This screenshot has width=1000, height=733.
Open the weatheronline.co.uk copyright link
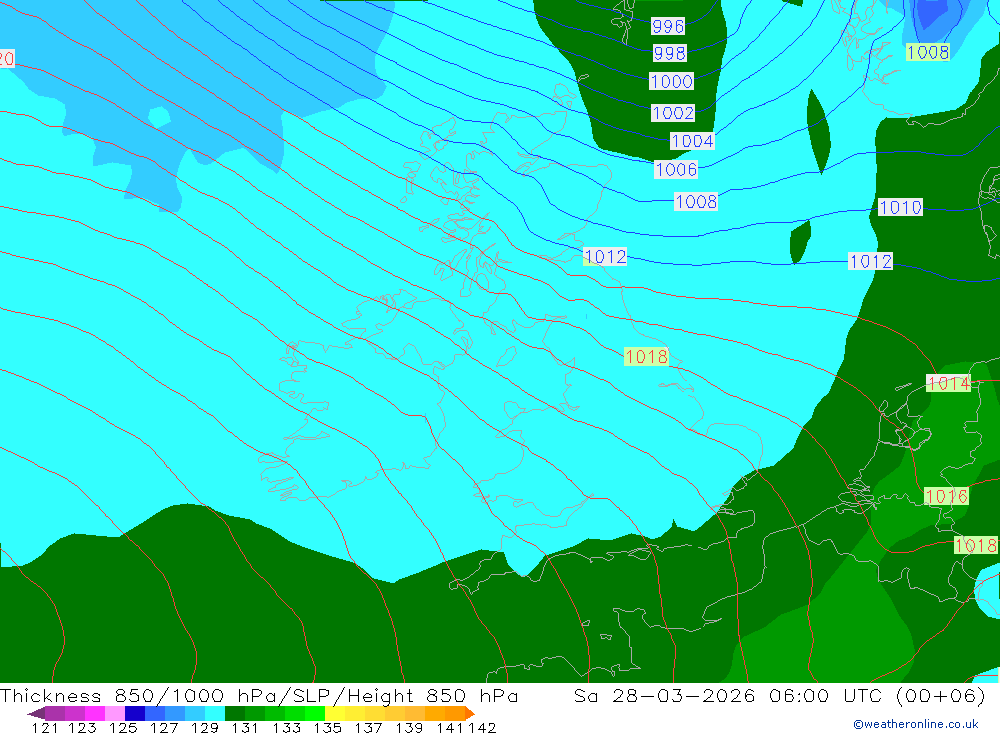click(916, 724)
